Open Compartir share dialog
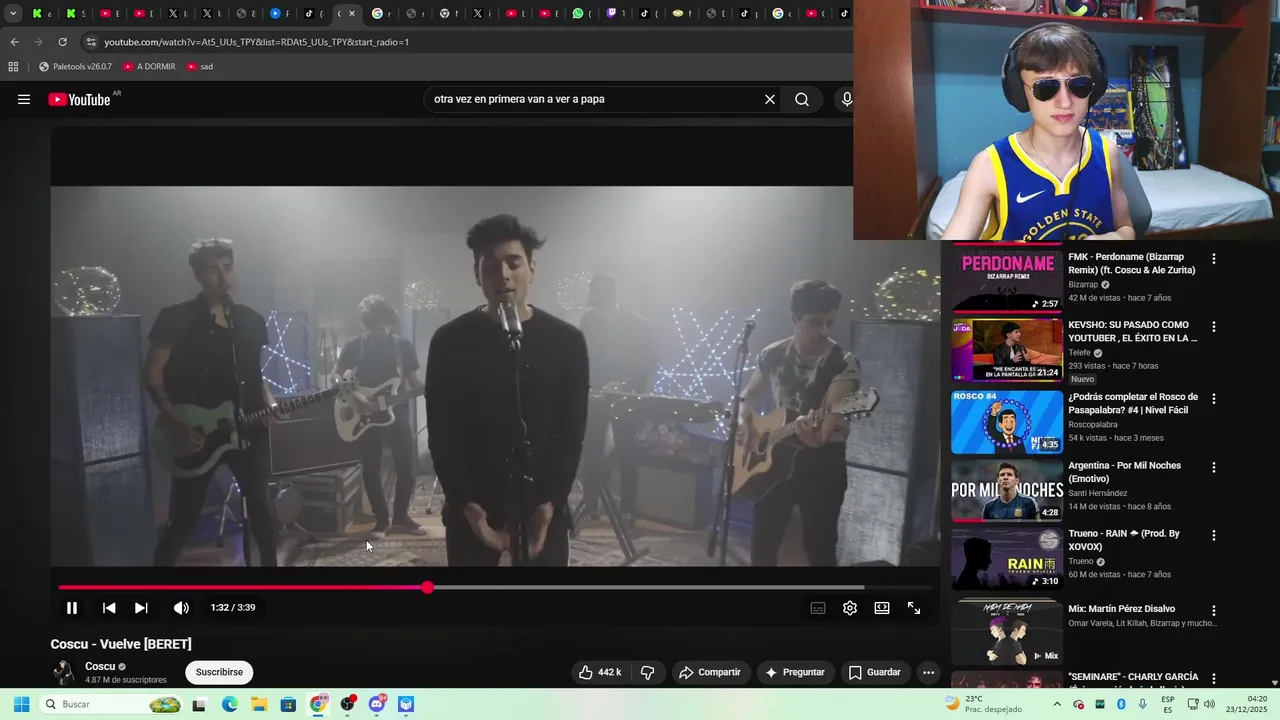 pyautogui.click(x=710, y=672)
